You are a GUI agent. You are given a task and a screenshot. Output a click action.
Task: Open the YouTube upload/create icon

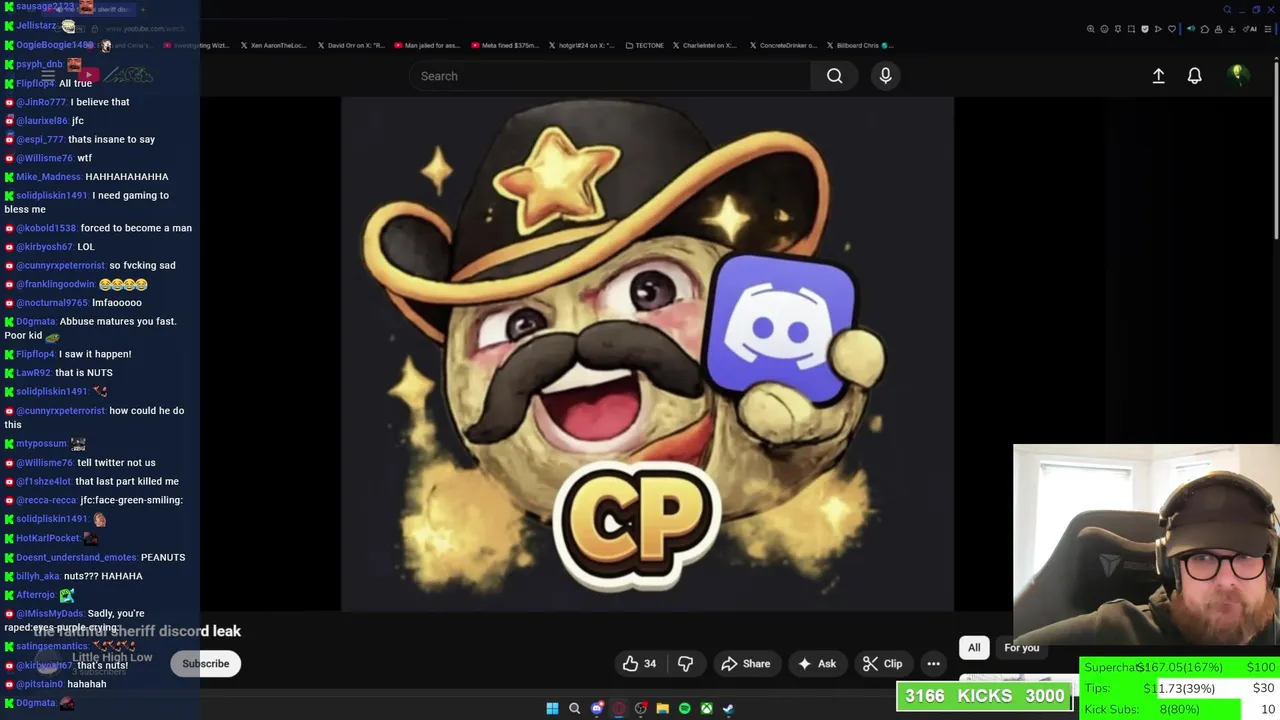click(1158, 76)
